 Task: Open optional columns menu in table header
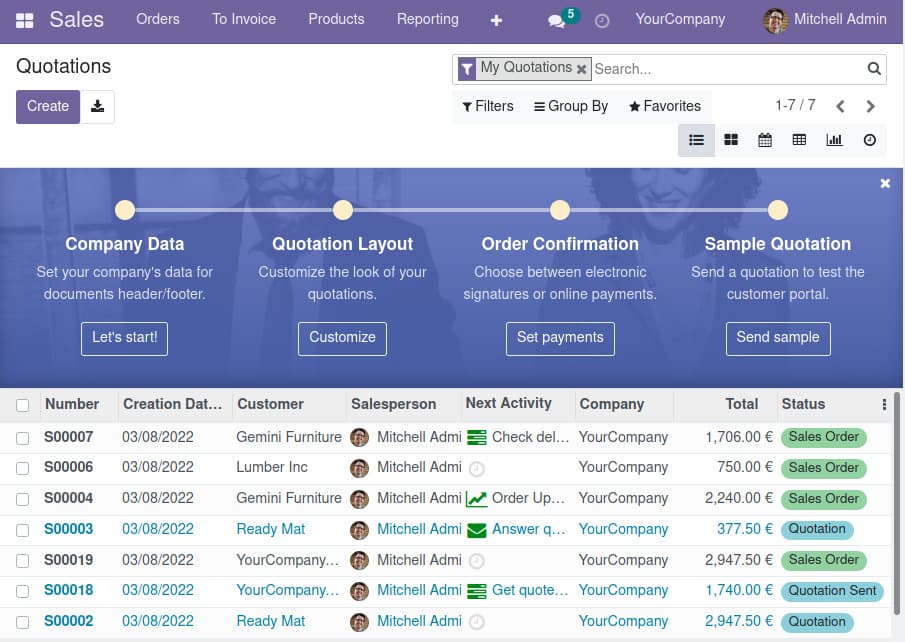point(884,404)
